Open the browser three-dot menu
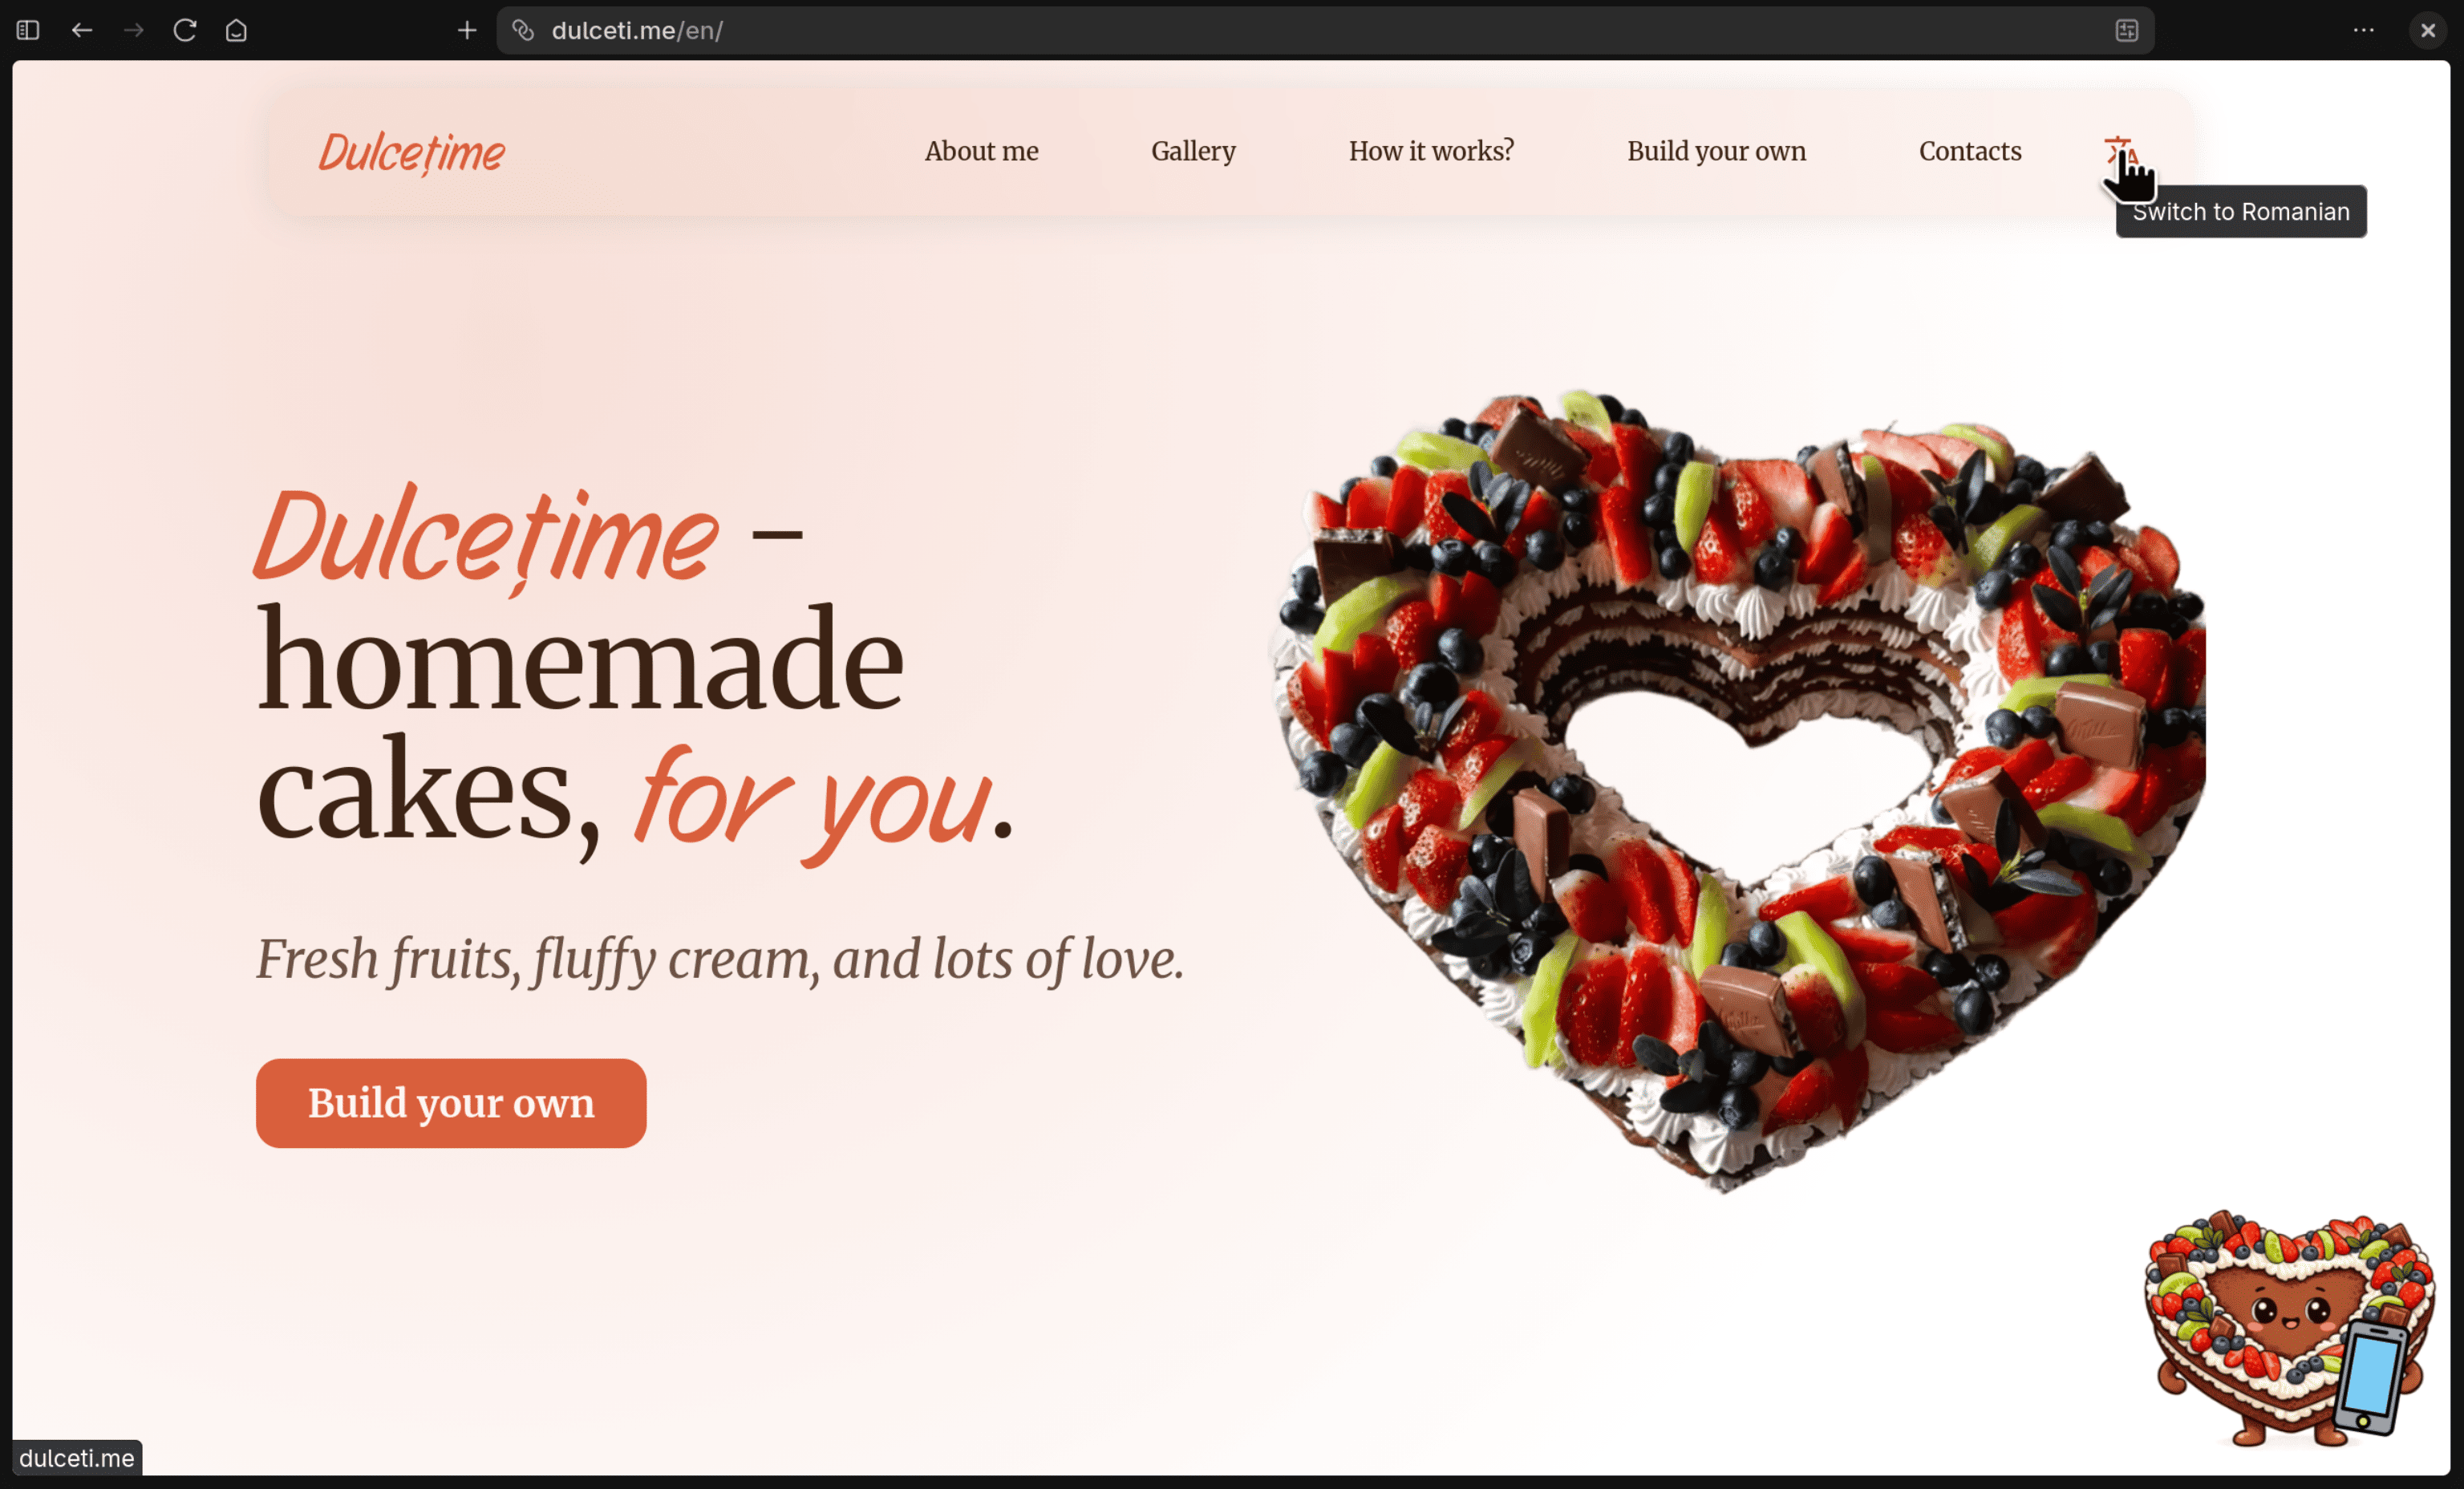Screen dimensions: 2464x1489 [2364, 30]
